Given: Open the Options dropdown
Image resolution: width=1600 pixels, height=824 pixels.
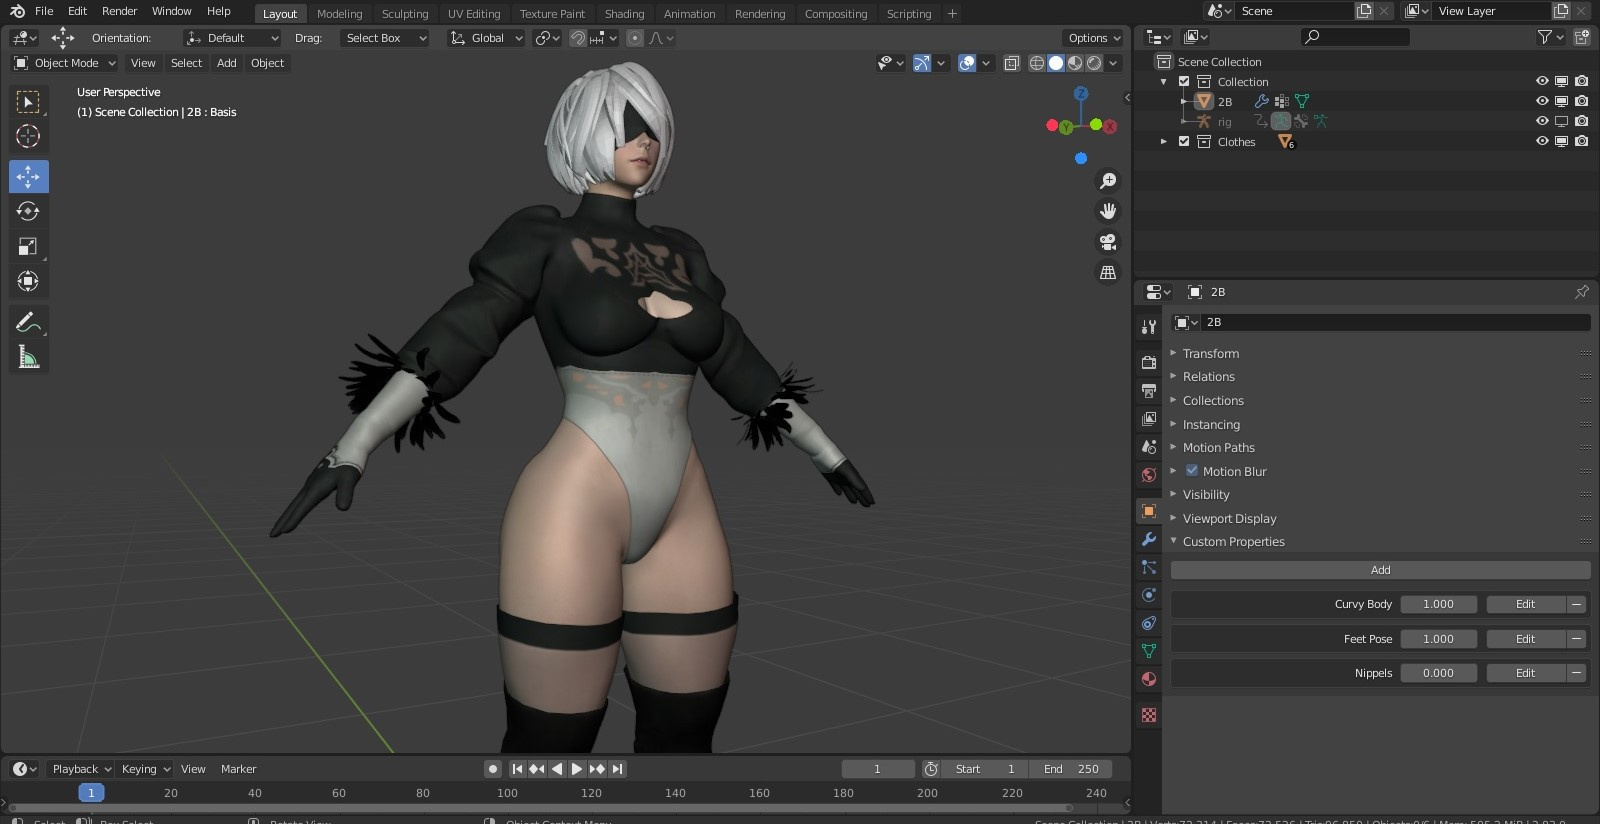Looking at the screenshot, I should point(1094,38).
